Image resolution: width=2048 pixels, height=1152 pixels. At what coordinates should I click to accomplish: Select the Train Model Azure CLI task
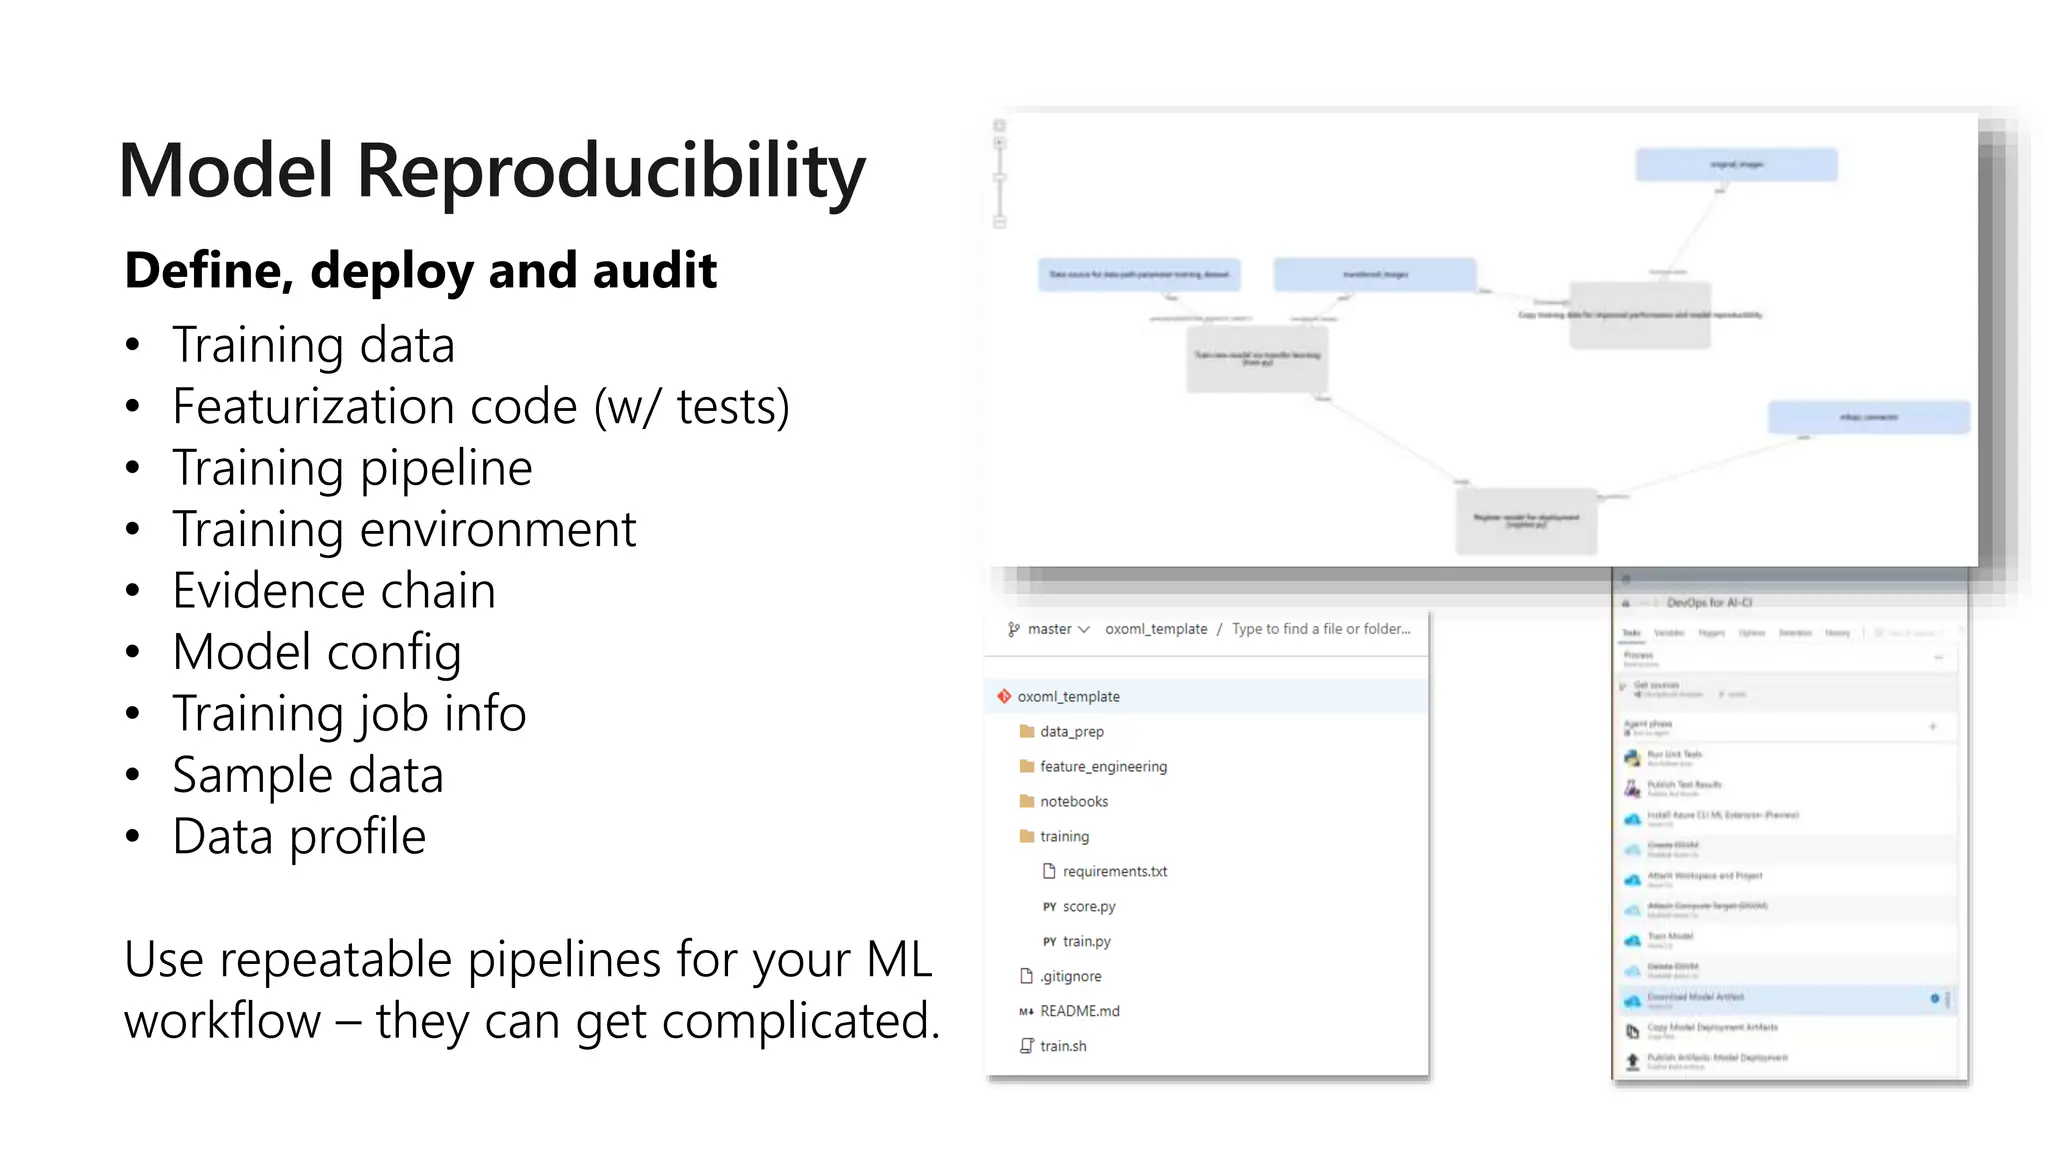coord(1670,939)
